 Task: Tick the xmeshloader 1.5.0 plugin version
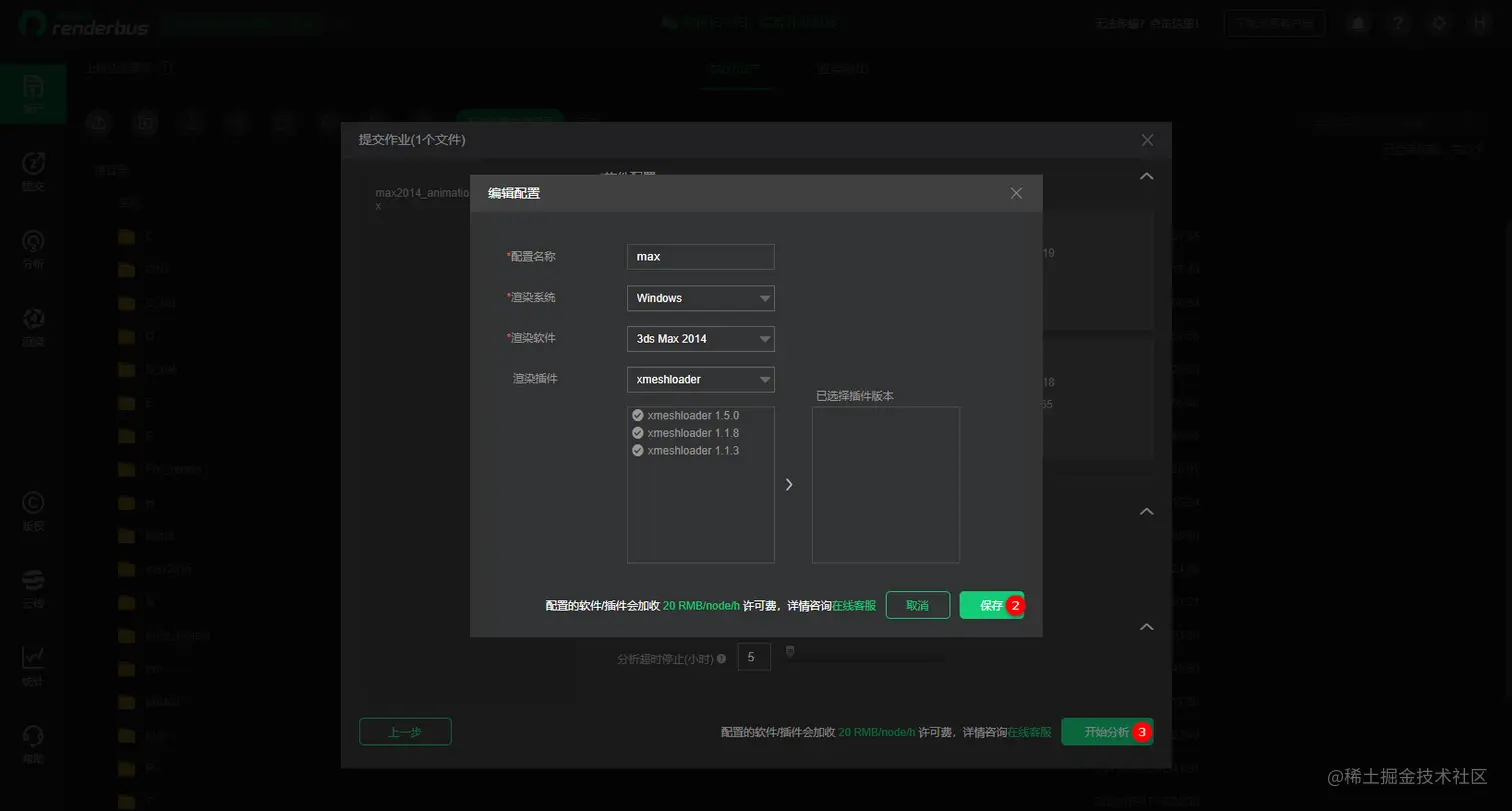[638, 415]
